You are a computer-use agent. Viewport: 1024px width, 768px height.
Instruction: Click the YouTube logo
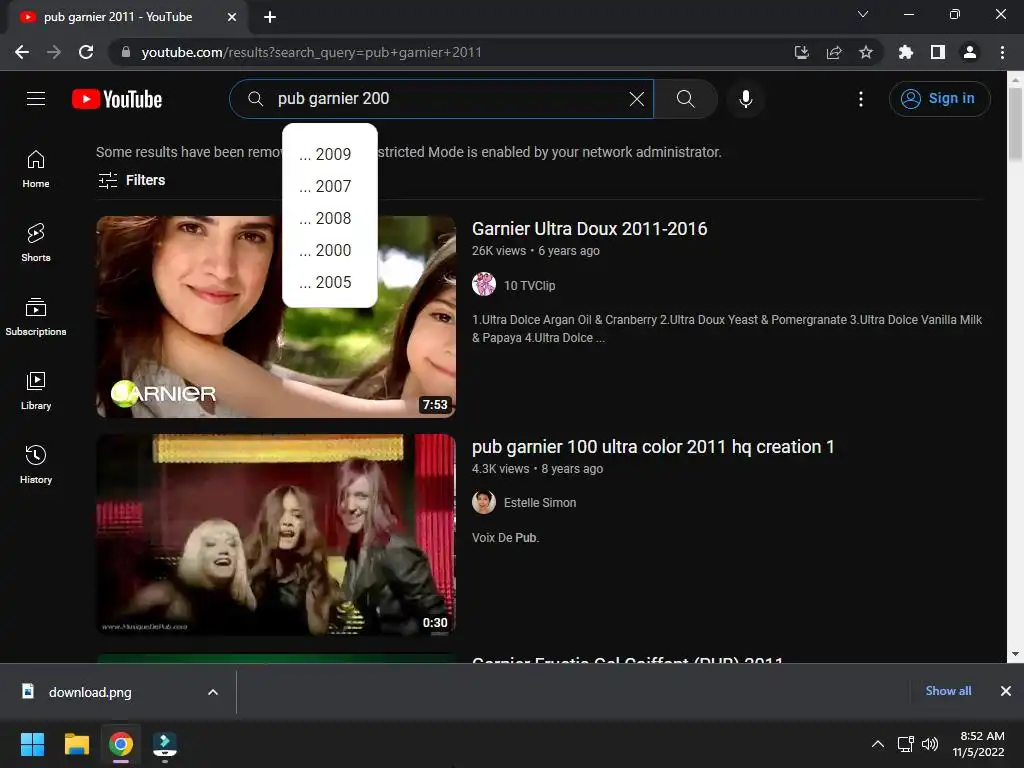(x=117, y=99)
